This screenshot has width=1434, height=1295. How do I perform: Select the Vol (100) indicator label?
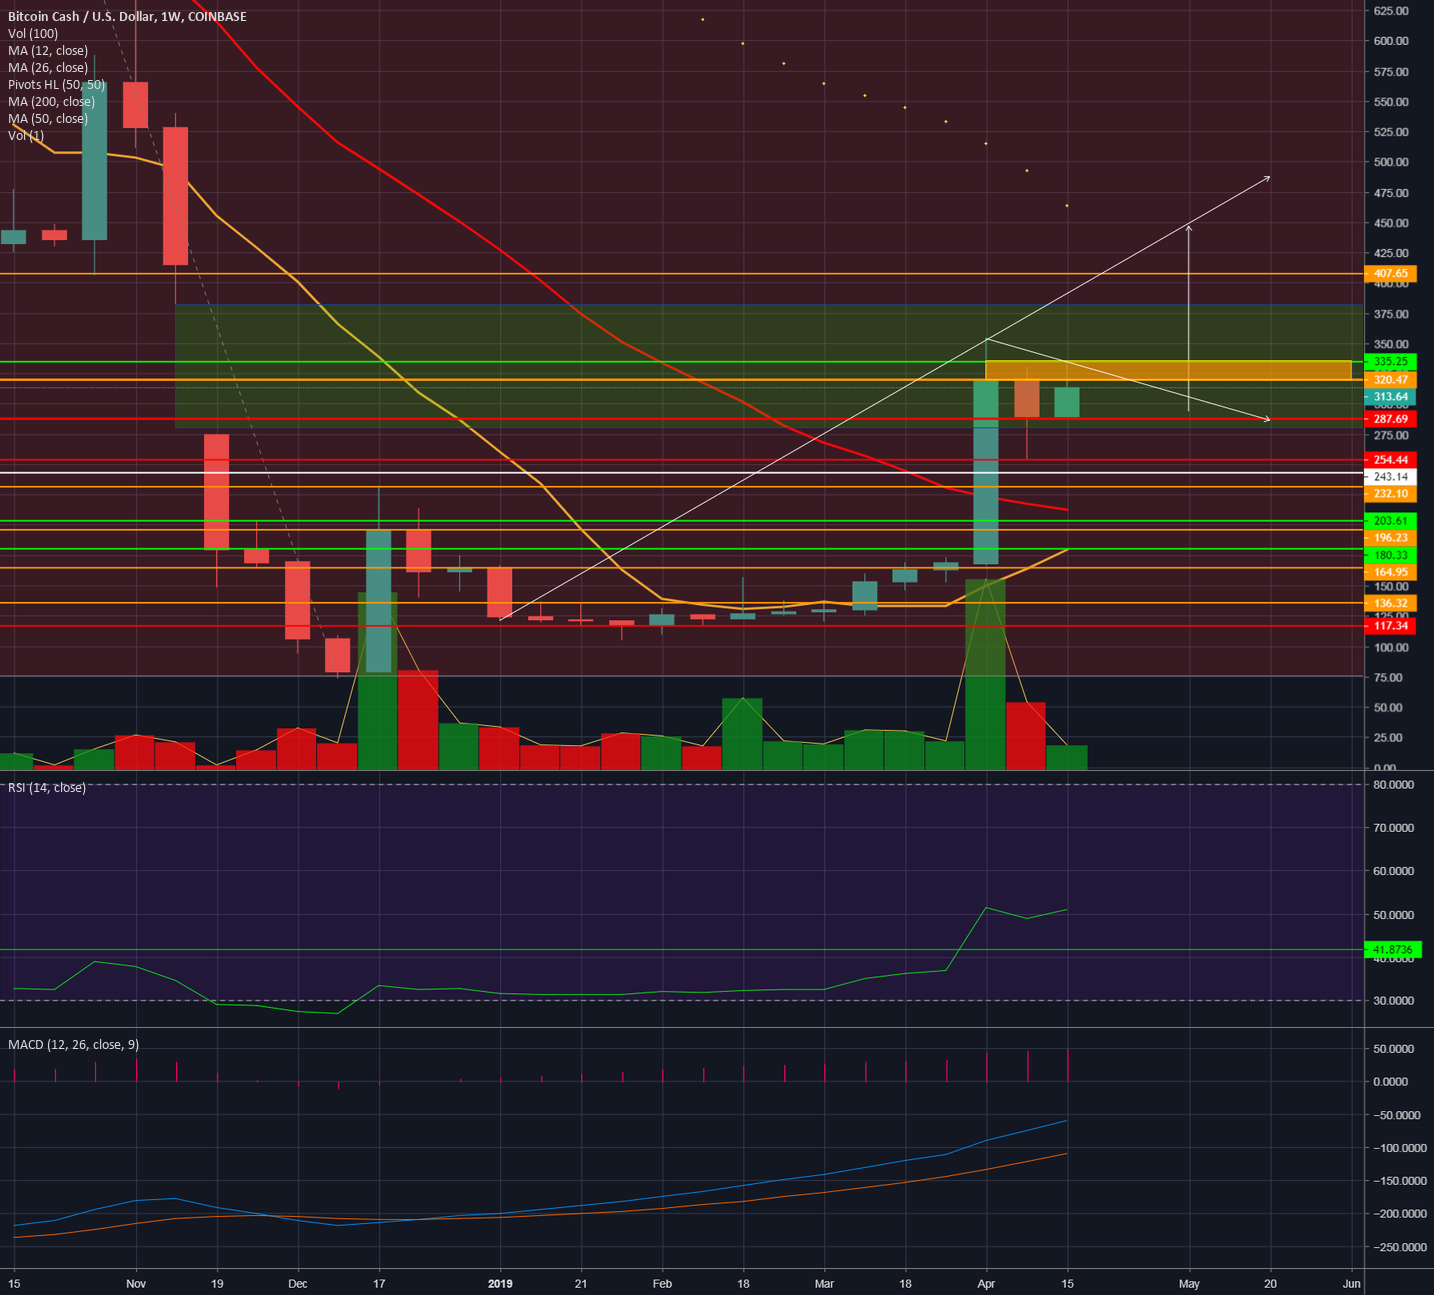[x=34, y=33]
